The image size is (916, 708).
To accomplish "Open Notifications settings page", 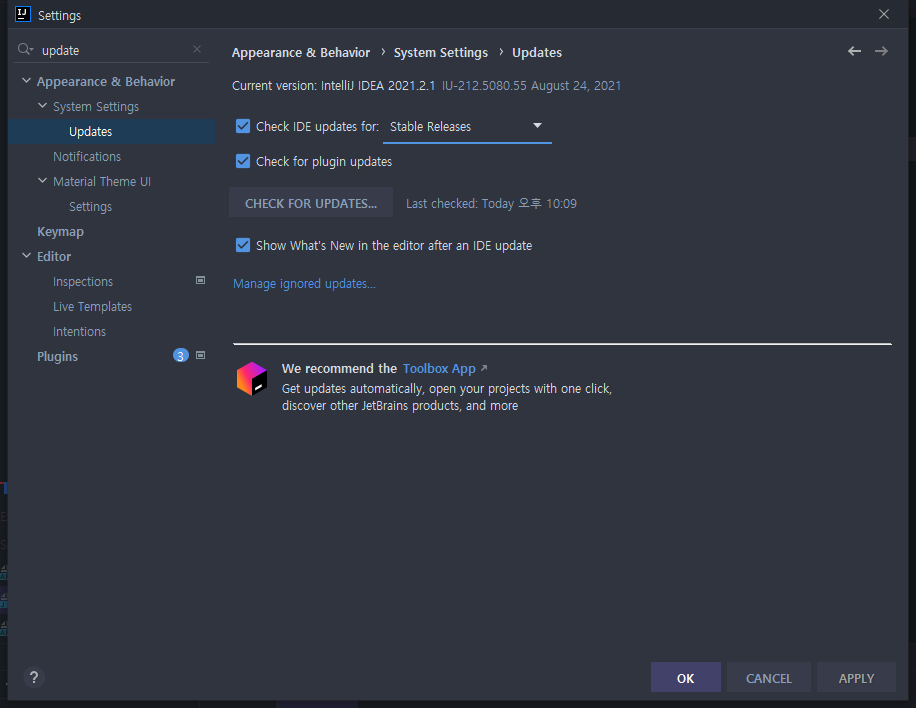I will [x=87, y=157].
